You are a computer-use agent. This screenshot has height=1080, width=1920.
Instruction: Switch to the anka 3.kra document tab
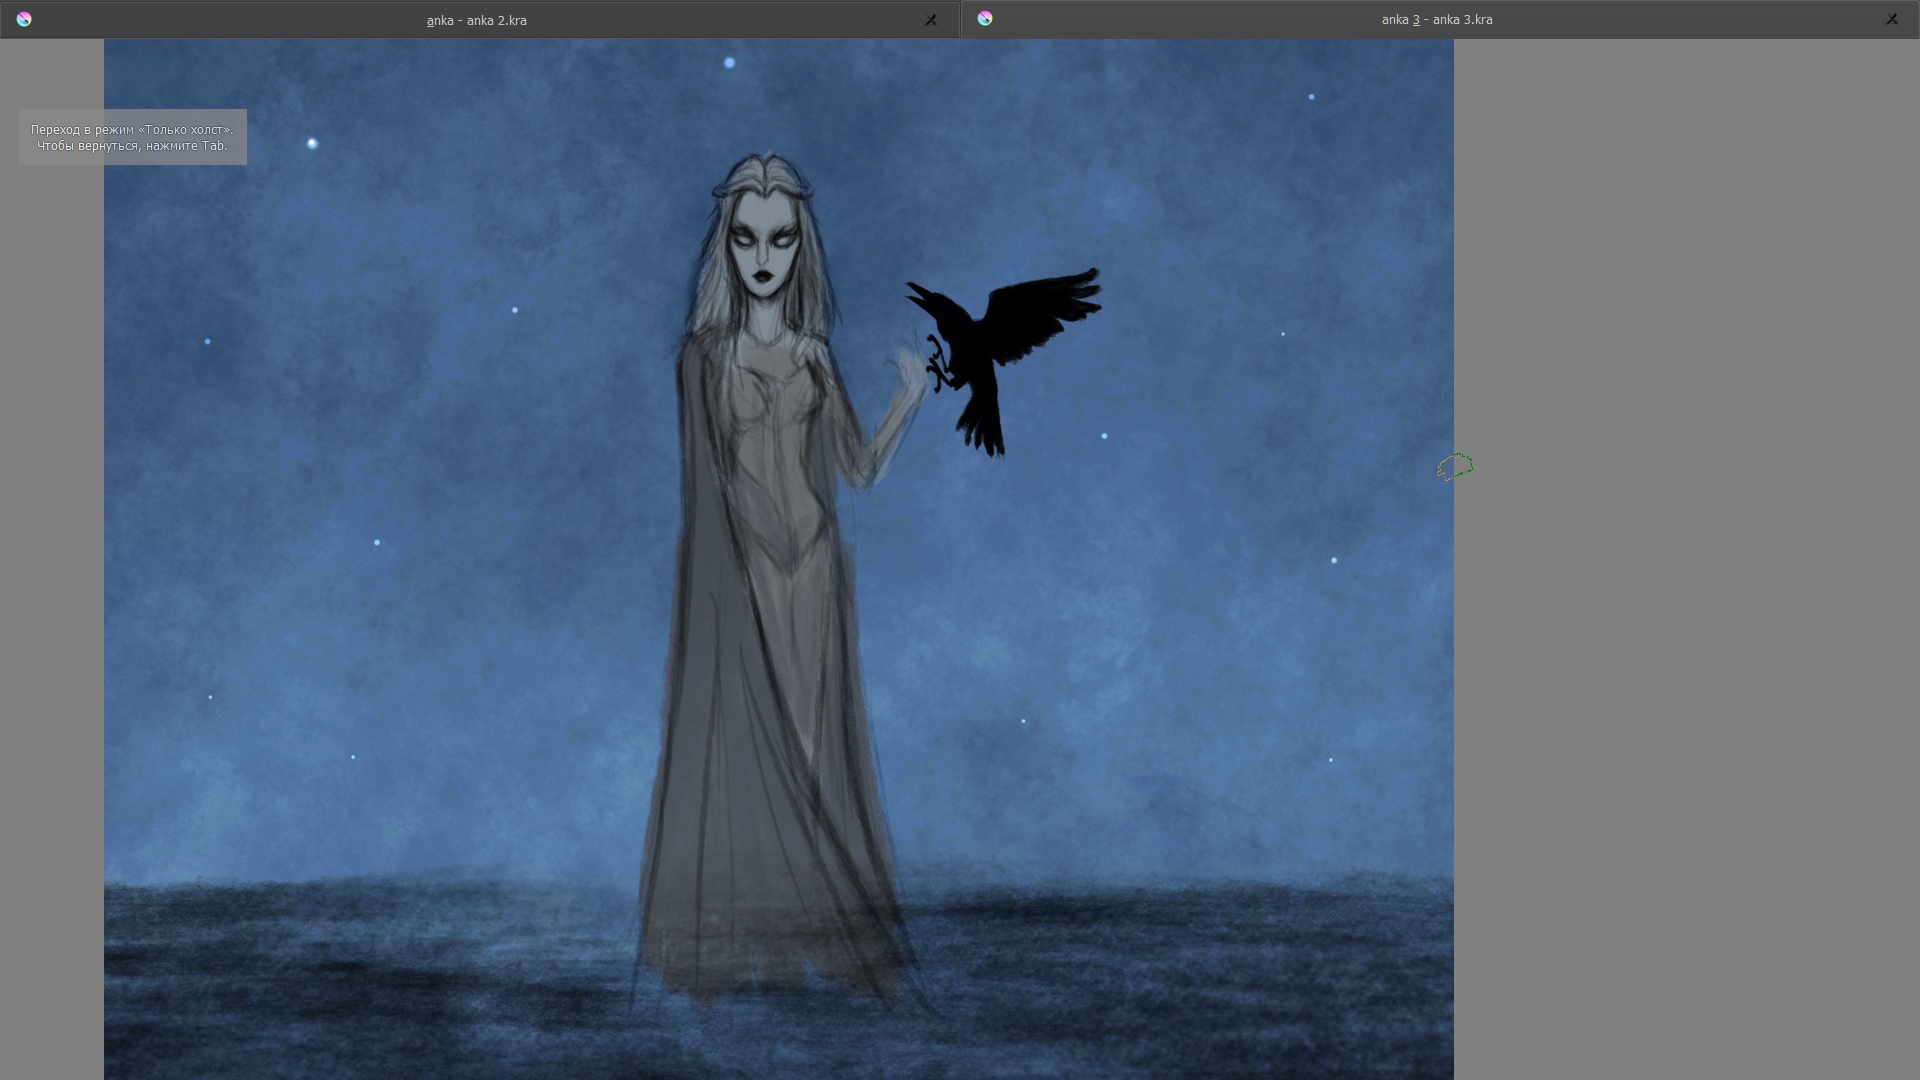1436,20
